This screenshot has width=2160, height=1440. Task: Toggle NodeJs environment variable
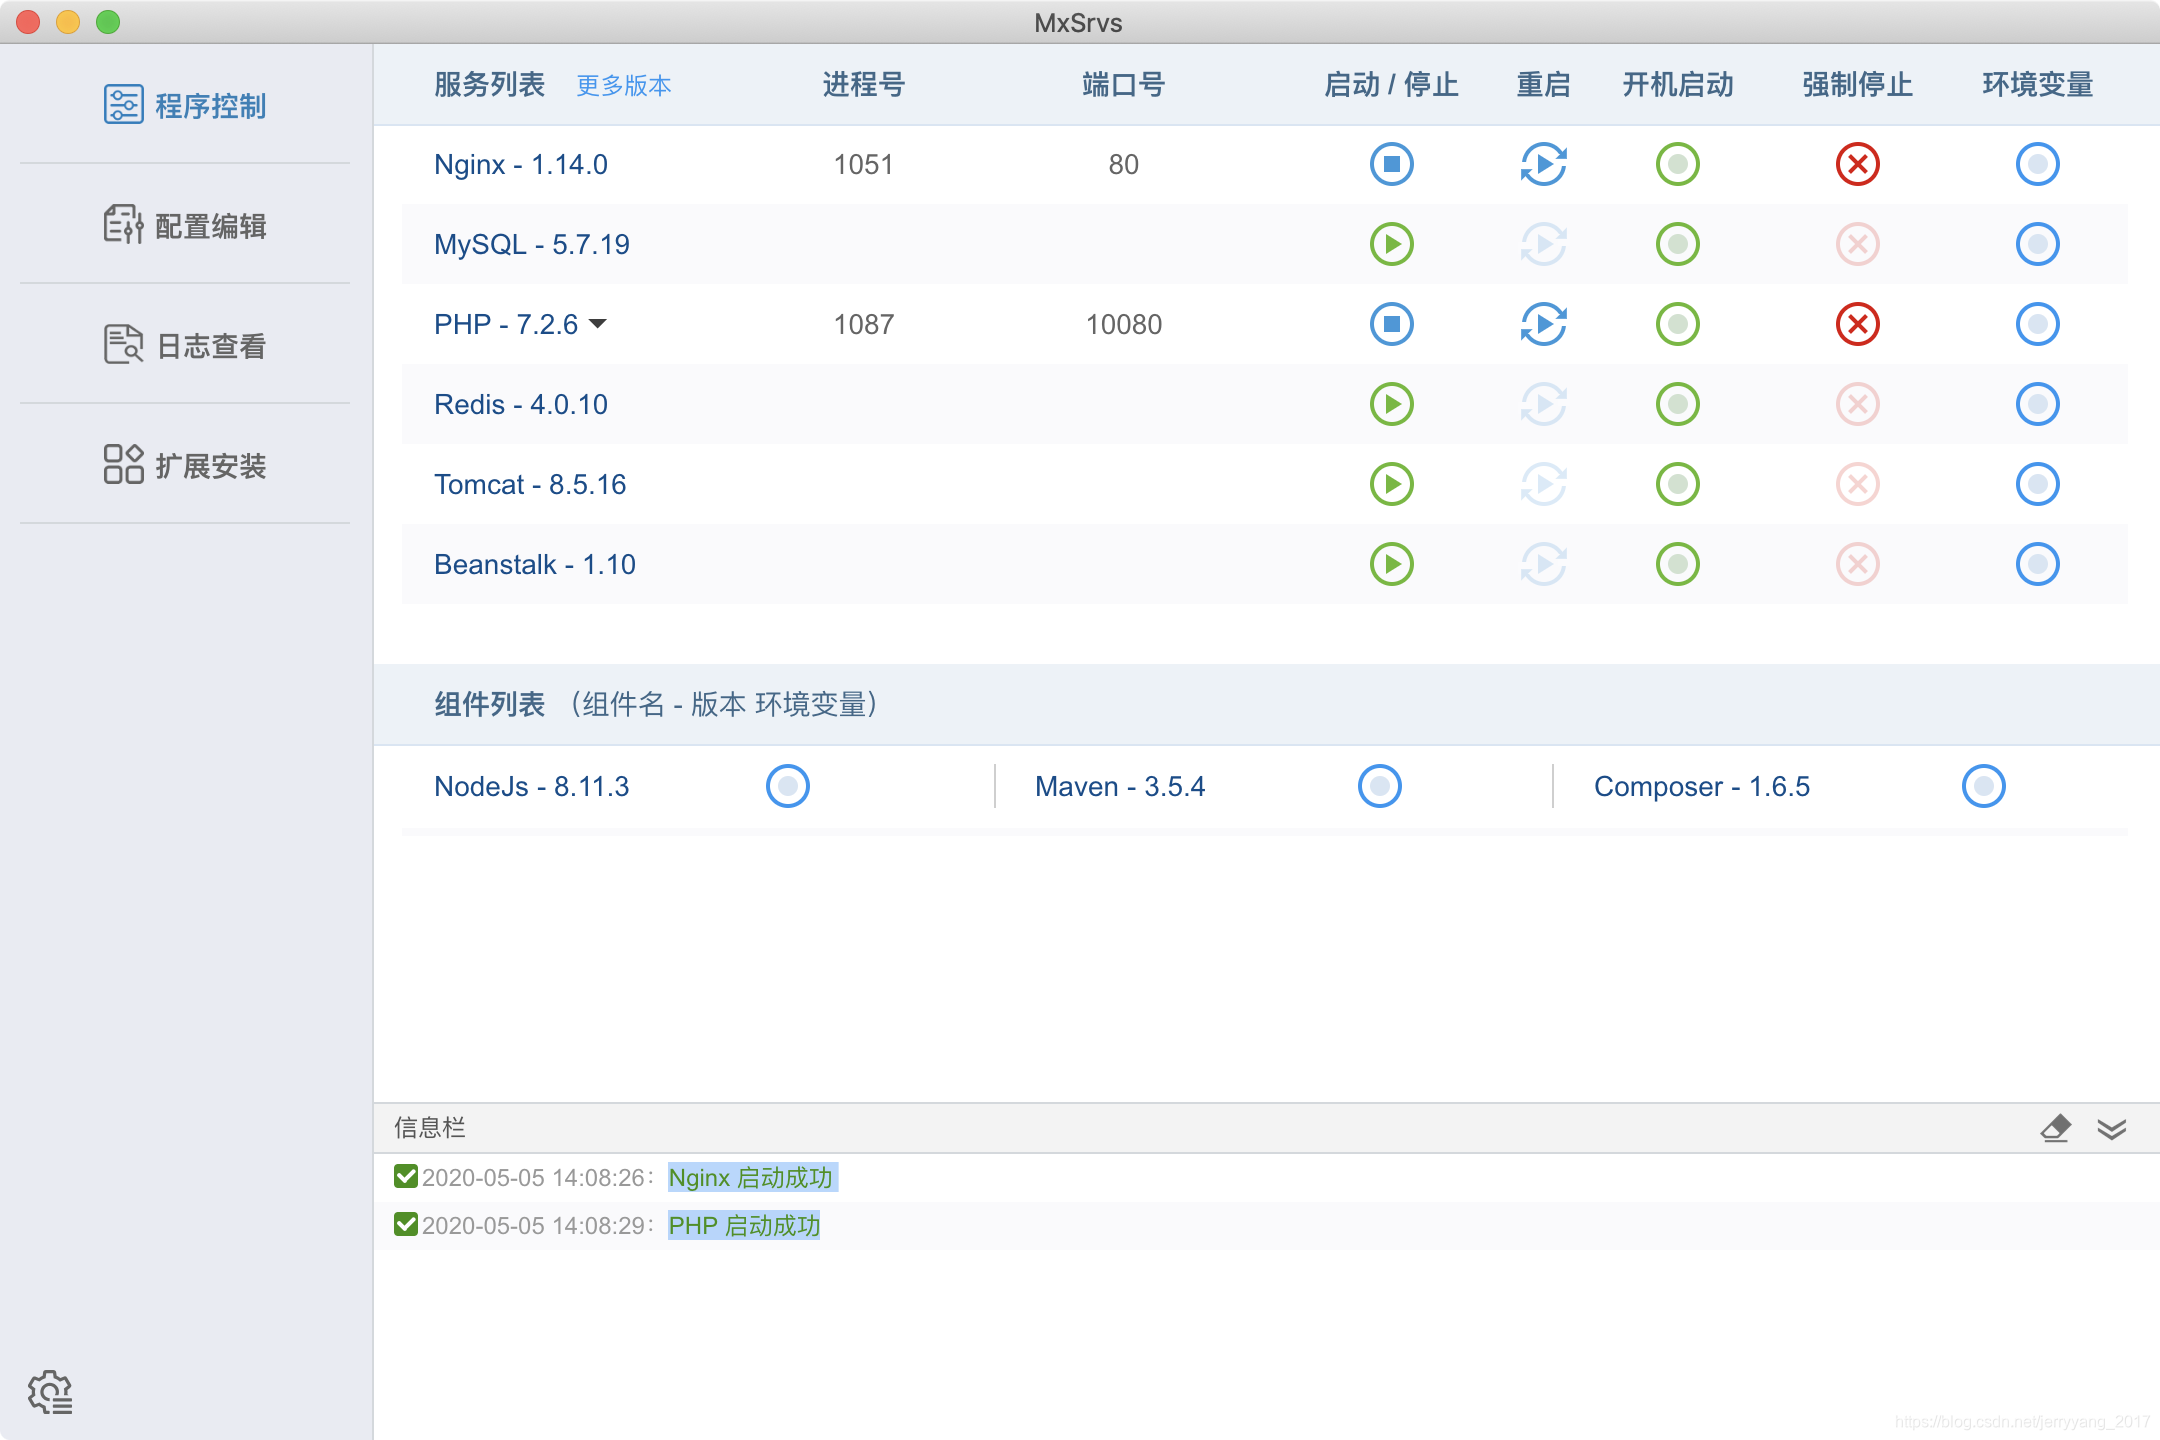pyautogui.click(x=787, y=786)
